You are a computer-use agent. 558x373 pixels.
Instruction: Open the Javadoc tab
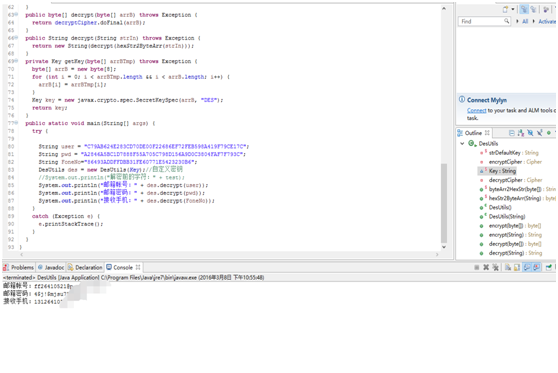click(51, 267)
